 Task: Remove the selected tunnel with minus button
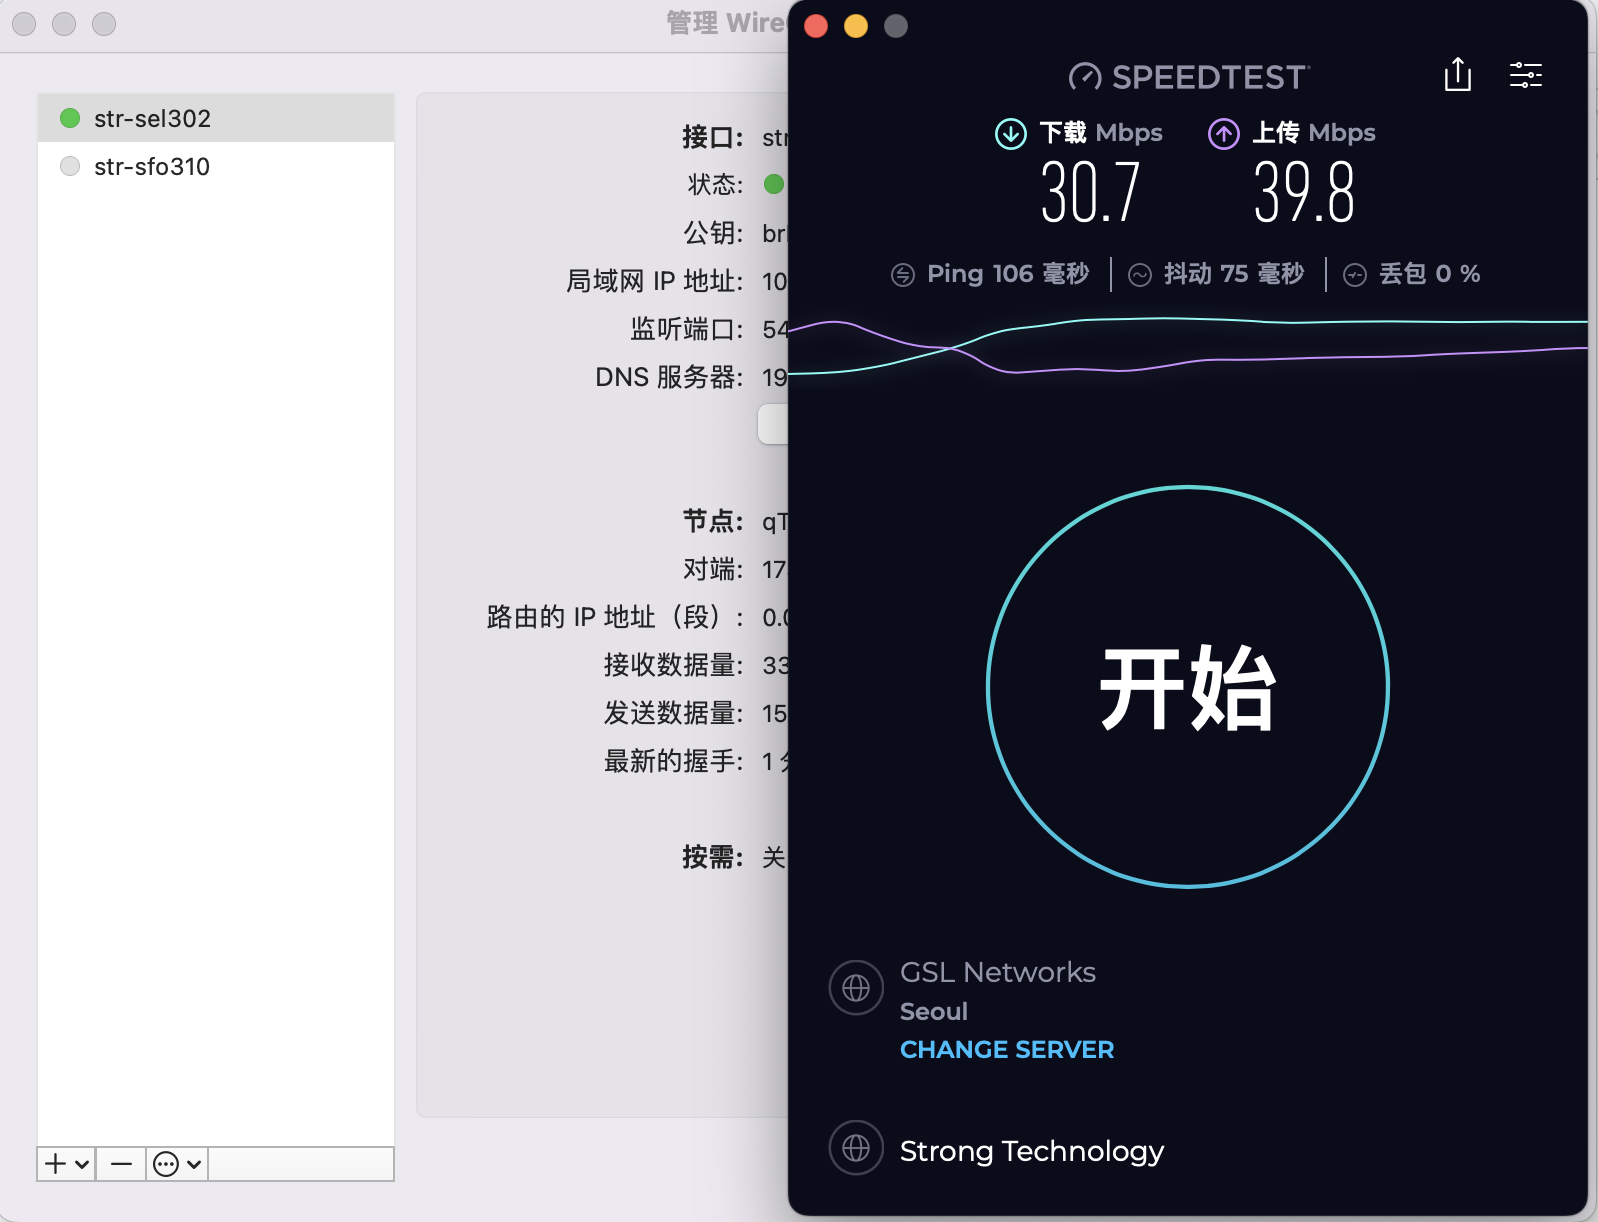tap(121, 1164)
